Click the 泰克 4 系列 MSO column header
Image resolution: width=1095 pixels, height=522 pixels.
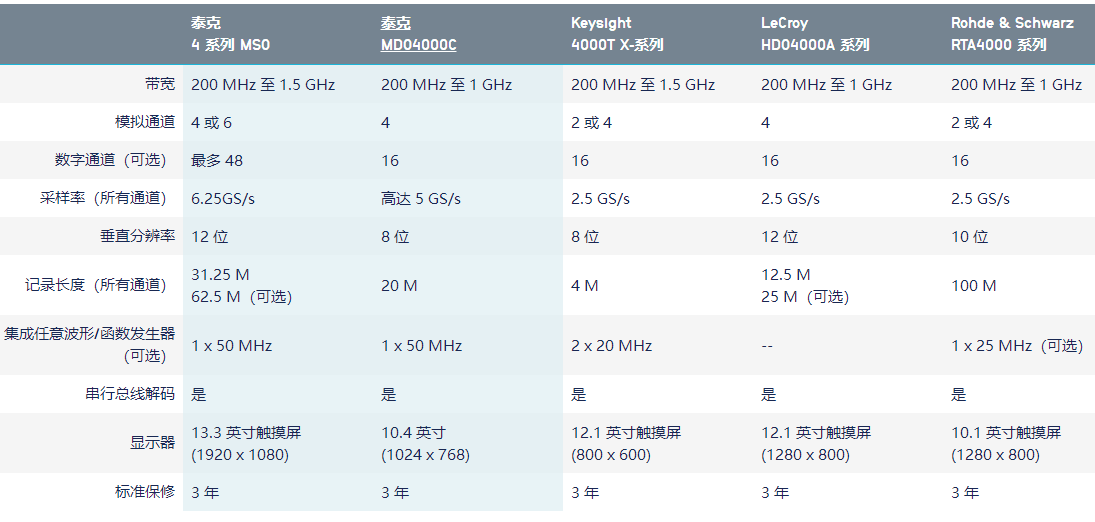231,34
